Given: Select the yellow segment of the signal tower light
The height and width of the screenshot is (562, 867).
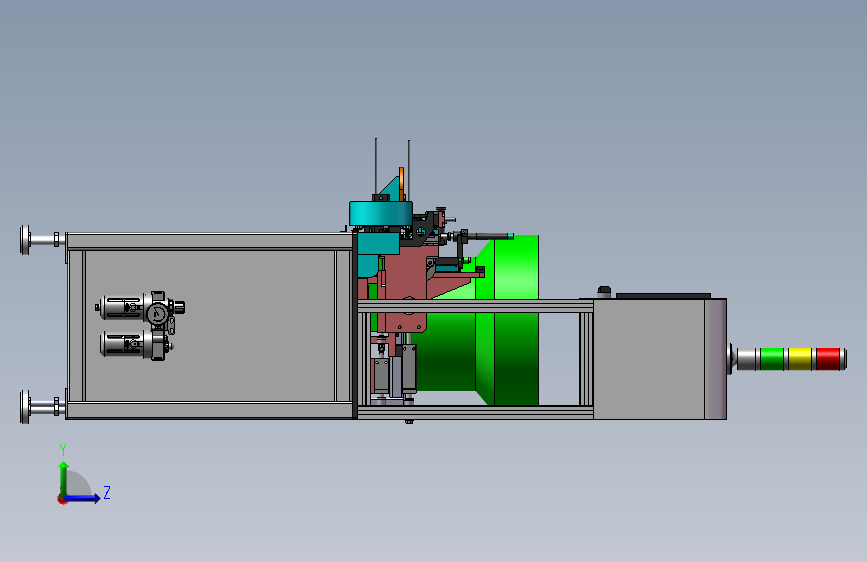Looking at the screenshot, I should click(x=800, y=359).
